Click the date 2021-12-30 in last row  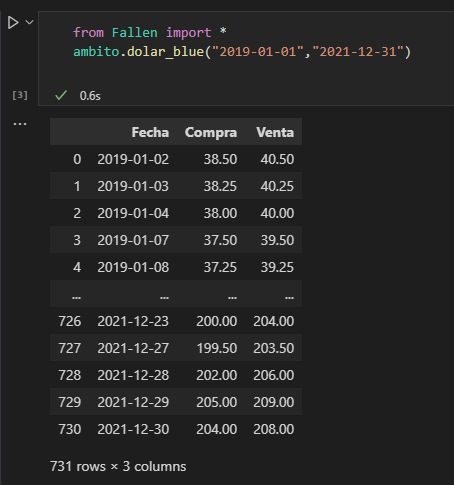[x=133, y=429]
